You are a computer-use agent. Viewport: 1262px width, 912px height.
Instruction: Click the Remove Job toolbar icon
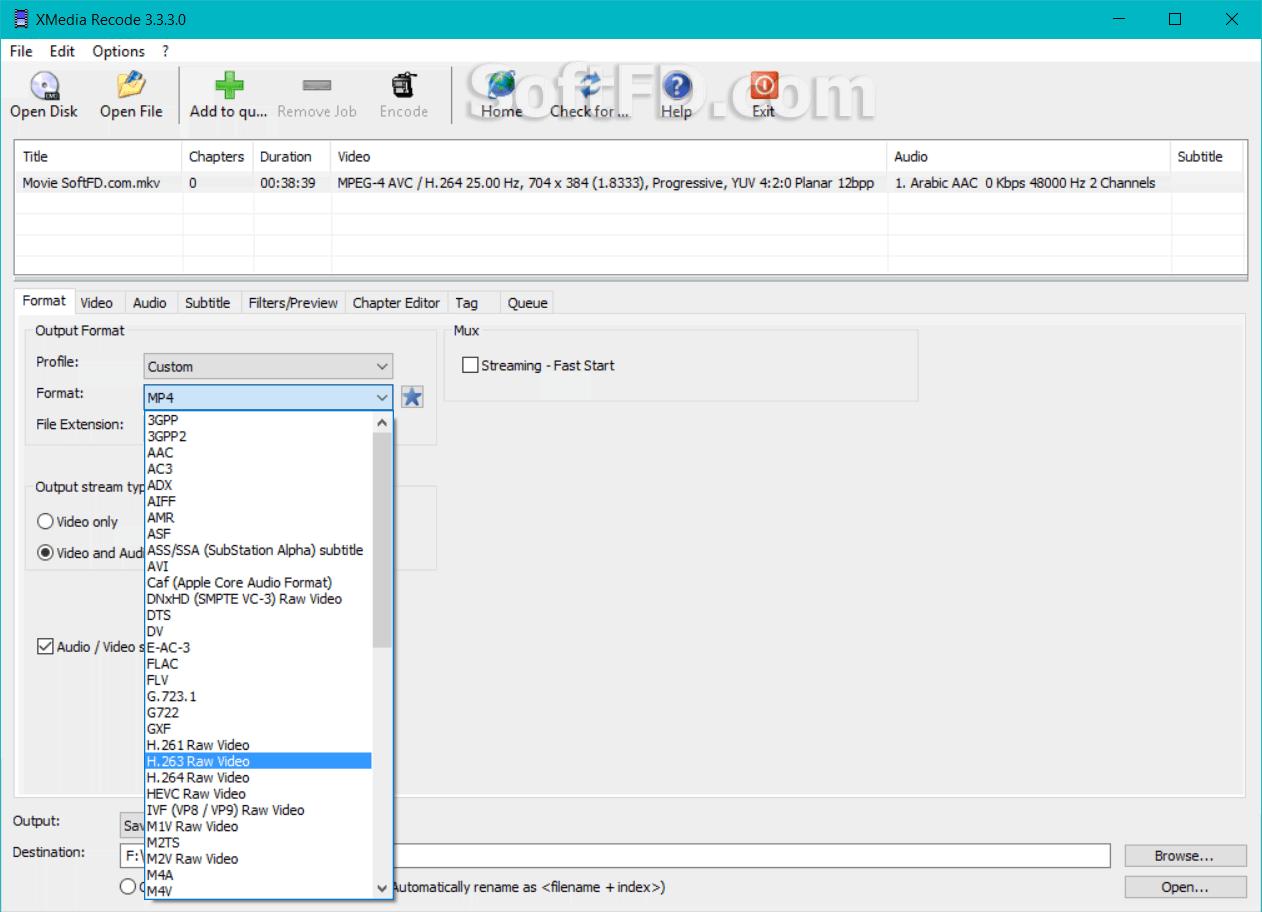tap(317, 85)
